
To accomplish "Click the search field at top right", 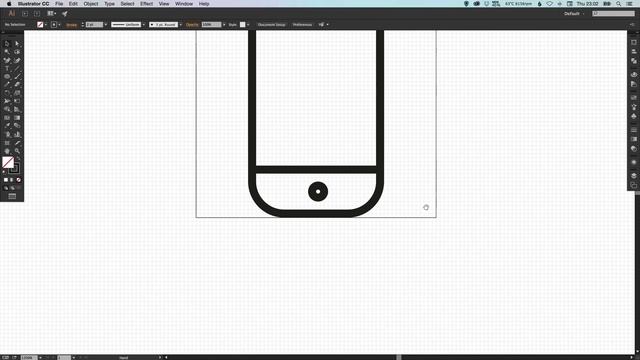I will click(613, 13).
